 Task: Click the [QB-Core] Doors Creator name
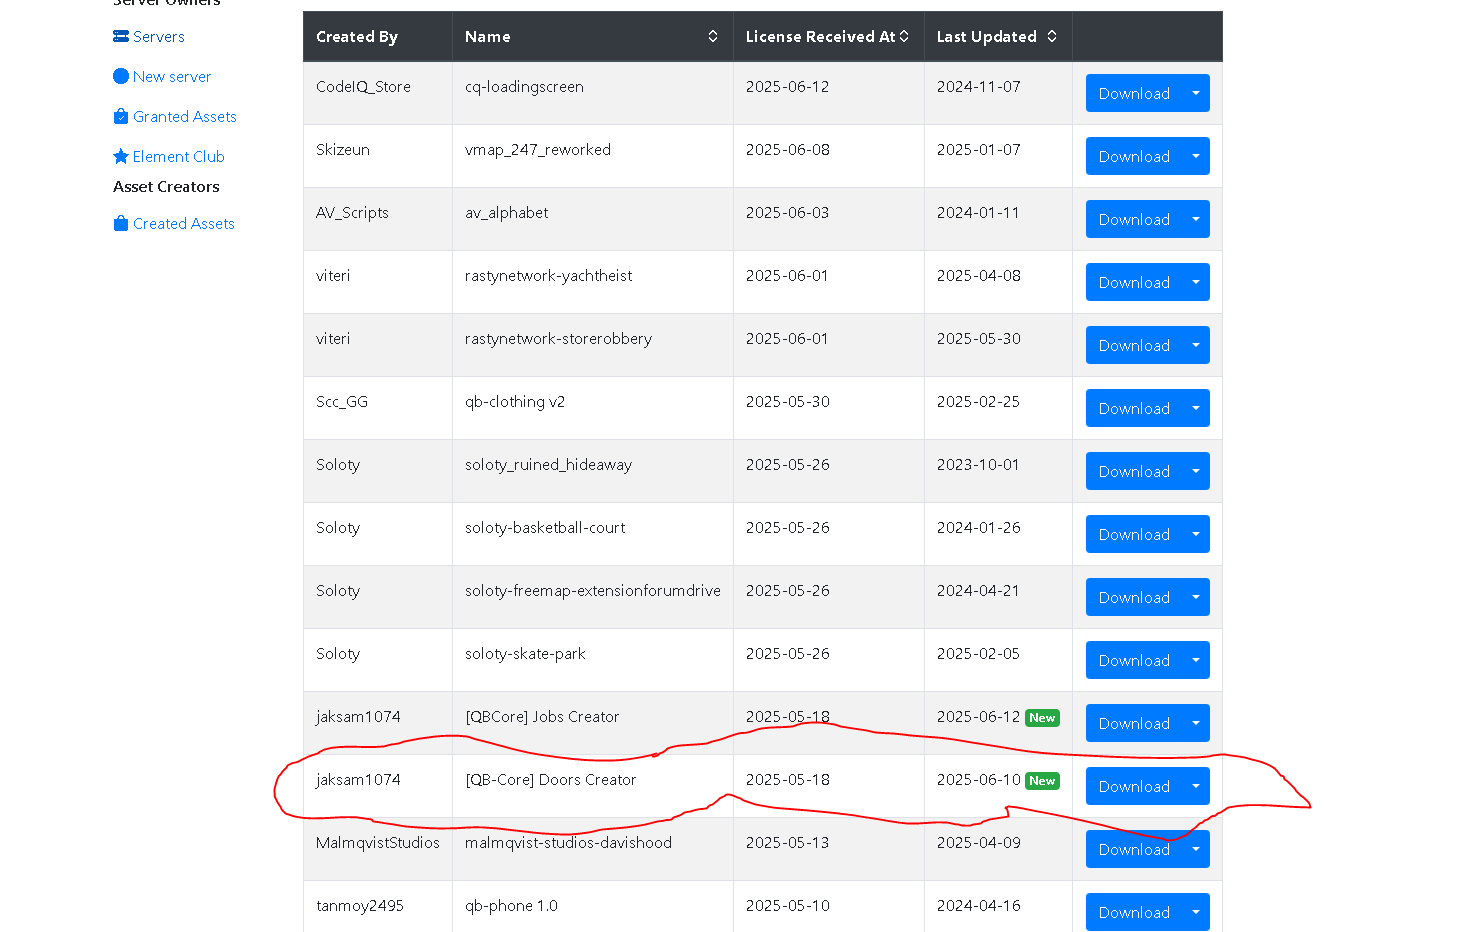pos(551,779)
